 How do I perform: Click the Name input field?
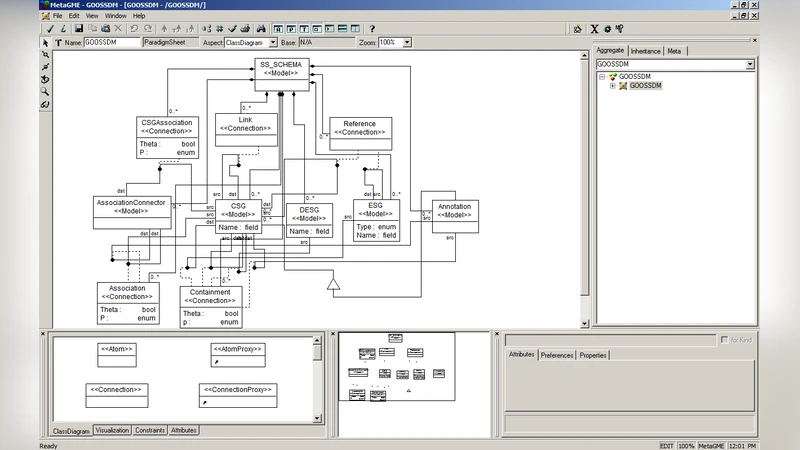[110, 43]
